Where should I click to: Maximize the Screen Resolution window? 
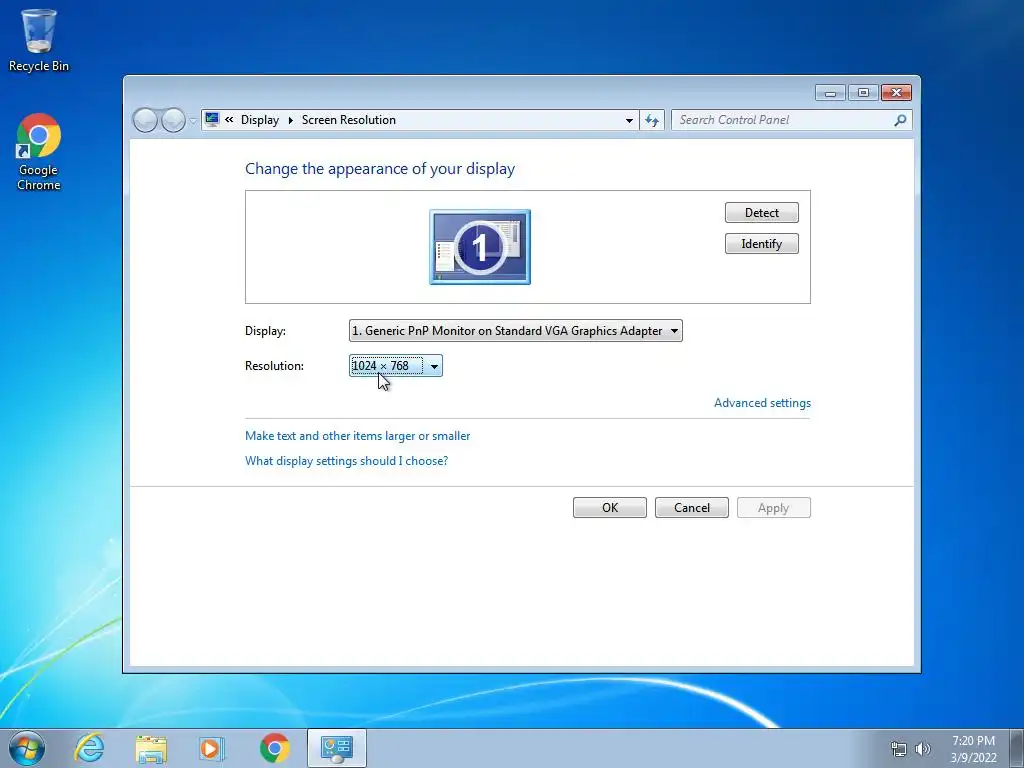tap(863, 93)
